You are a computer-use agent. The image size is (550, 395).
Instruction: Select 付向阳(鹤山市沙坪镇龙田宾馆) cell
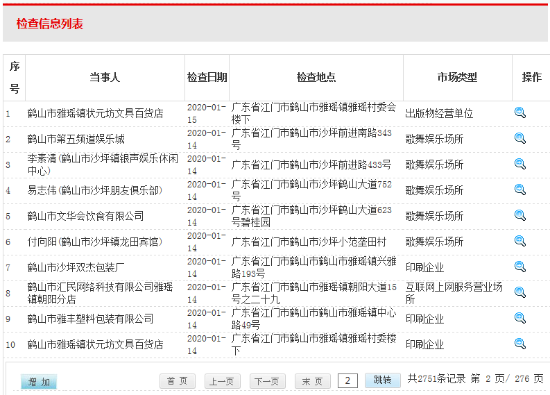[x=95, y=242]
